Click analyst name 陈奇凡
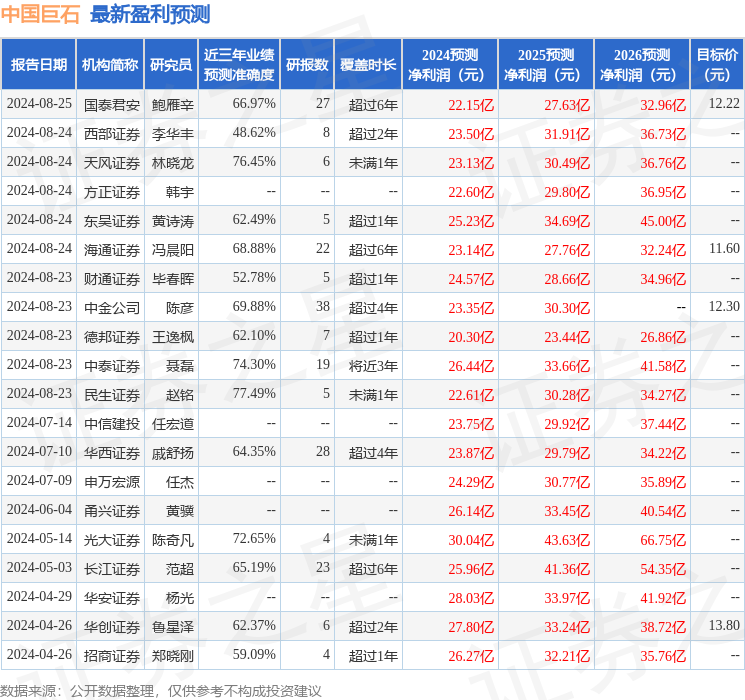Screen dimensions: 745x700 tap(173, 539)
